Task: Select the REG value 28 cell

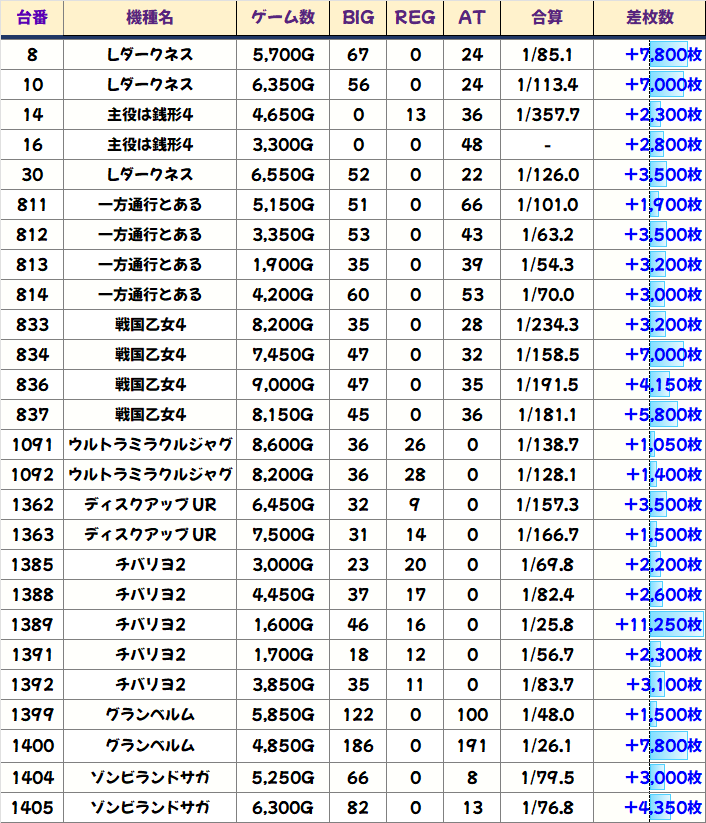Action: pyautogui.click(x=415, y=474)
